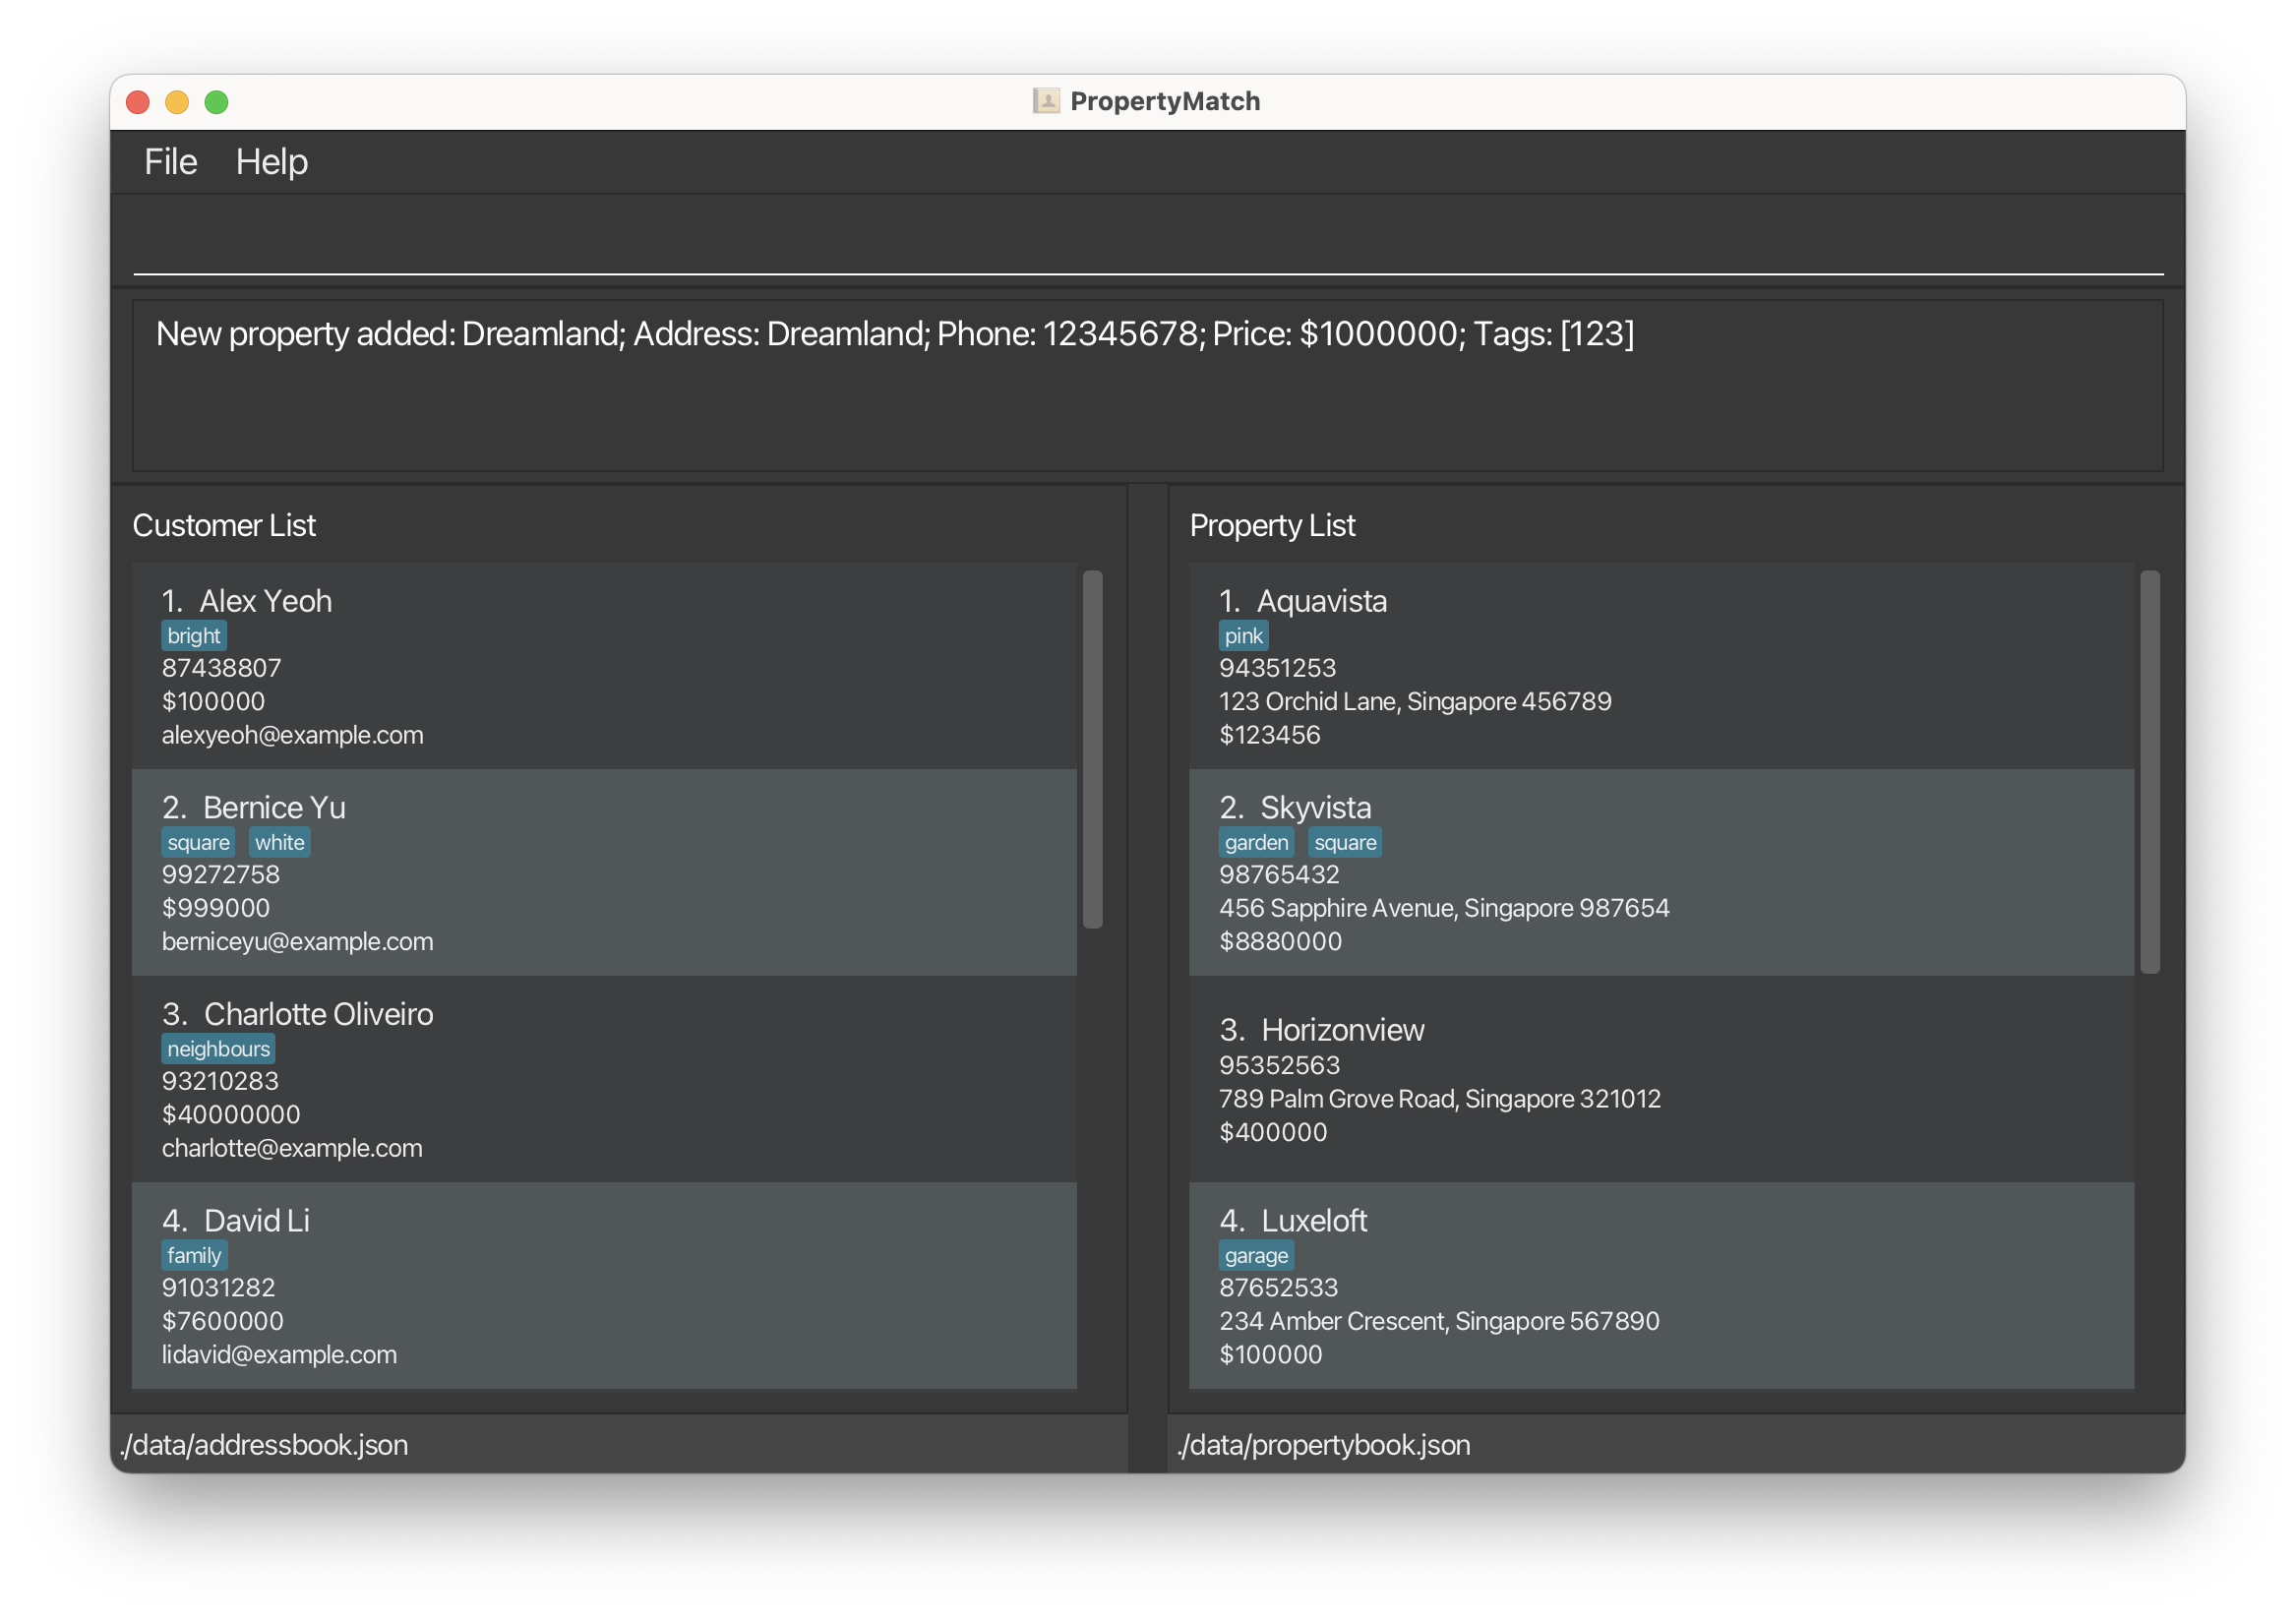
Task: Click the 'garage' tag on Luxeloft
Action: [1255, 1255]
